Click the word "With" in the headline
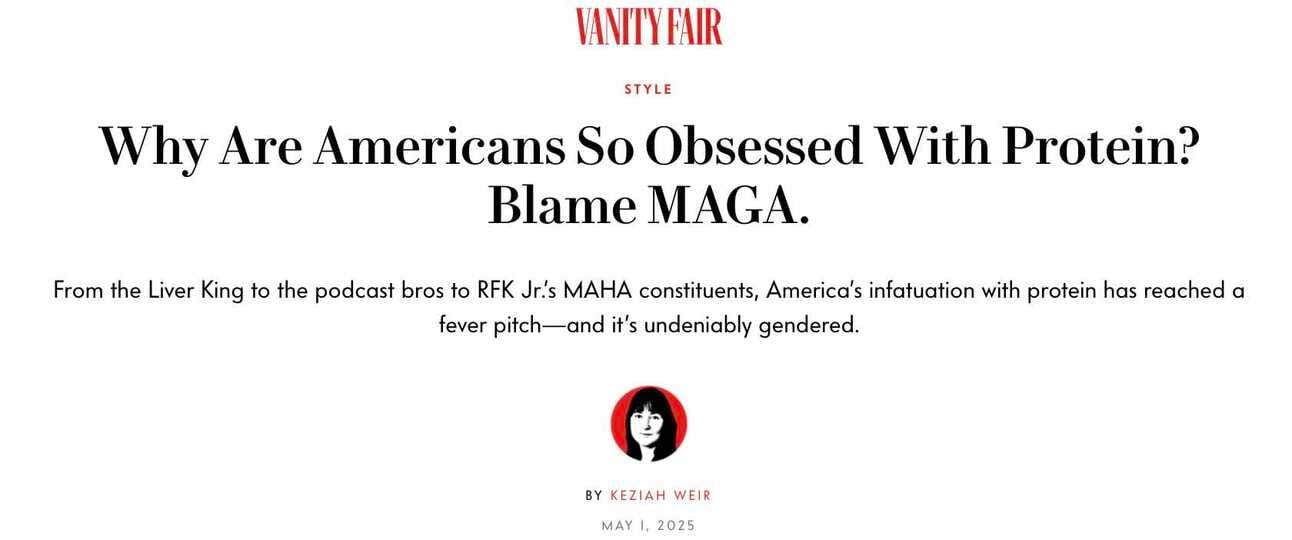The image size is (1292, 540). (932, 147)
